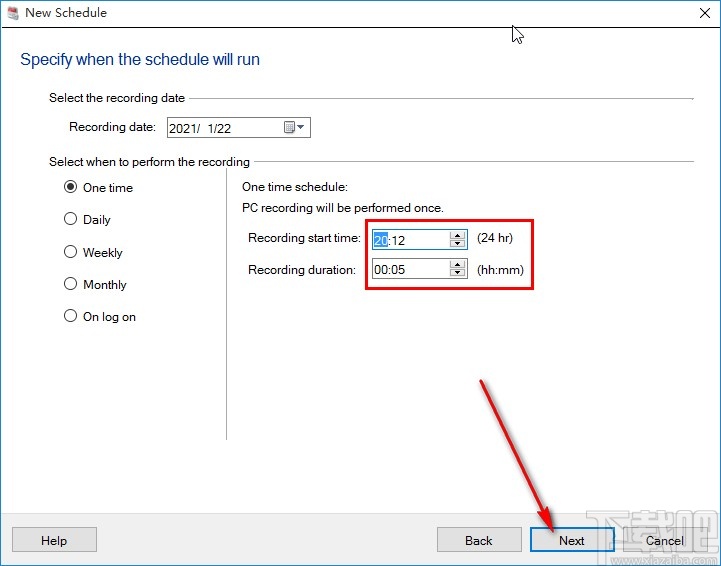721x566 pixels.
Task: Decrease recording duration with down arrow
Action: pyautogui.click(x=458, y=273)
